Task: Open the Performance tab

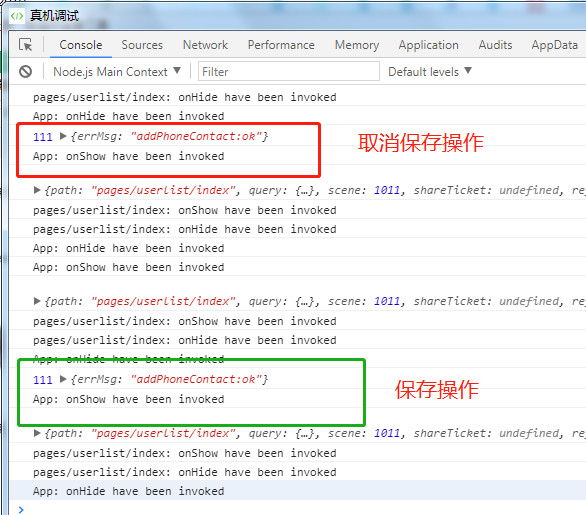Action: 281,45
